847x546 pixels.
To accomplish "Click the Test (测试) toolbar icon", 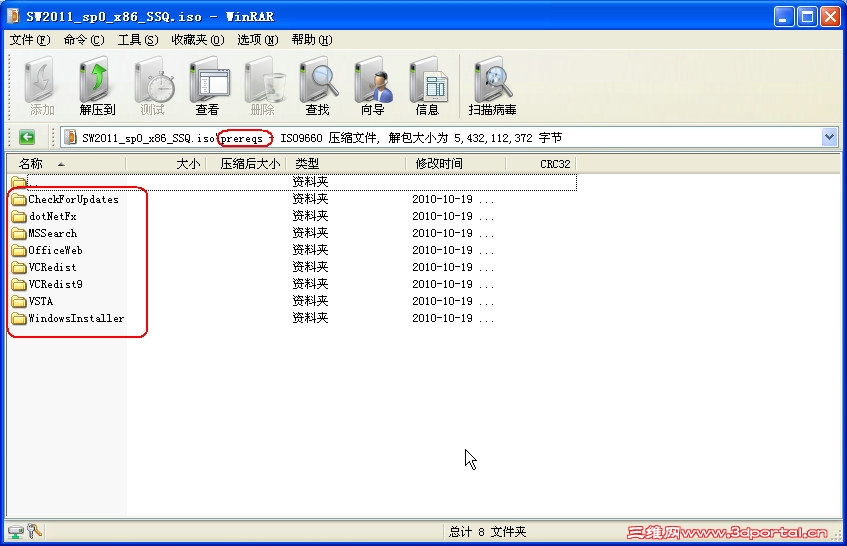I will pos(153,86).
